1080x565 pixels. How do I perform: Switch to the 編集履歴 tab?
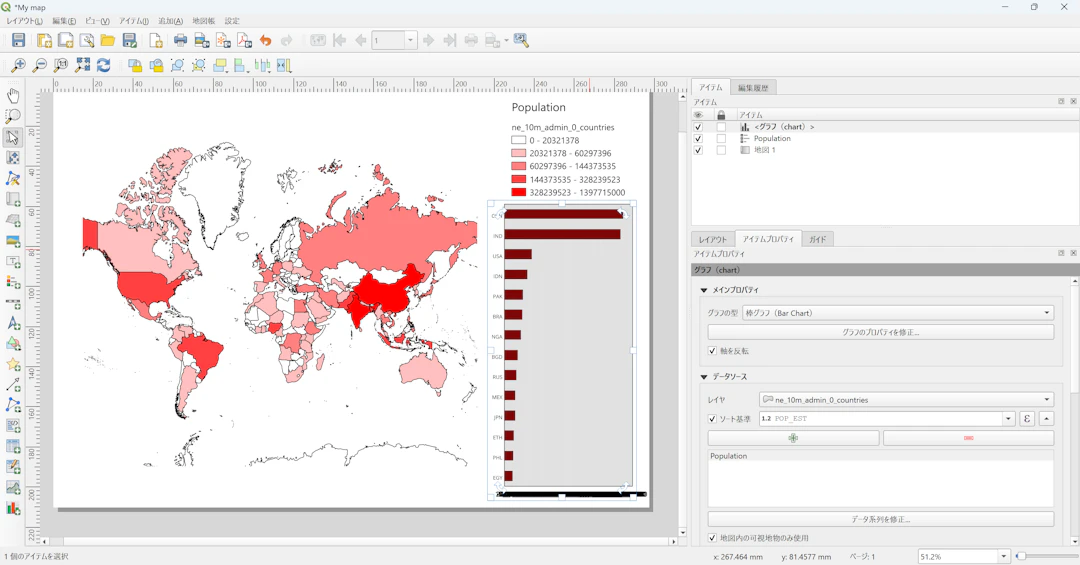(x=753, y=88)
